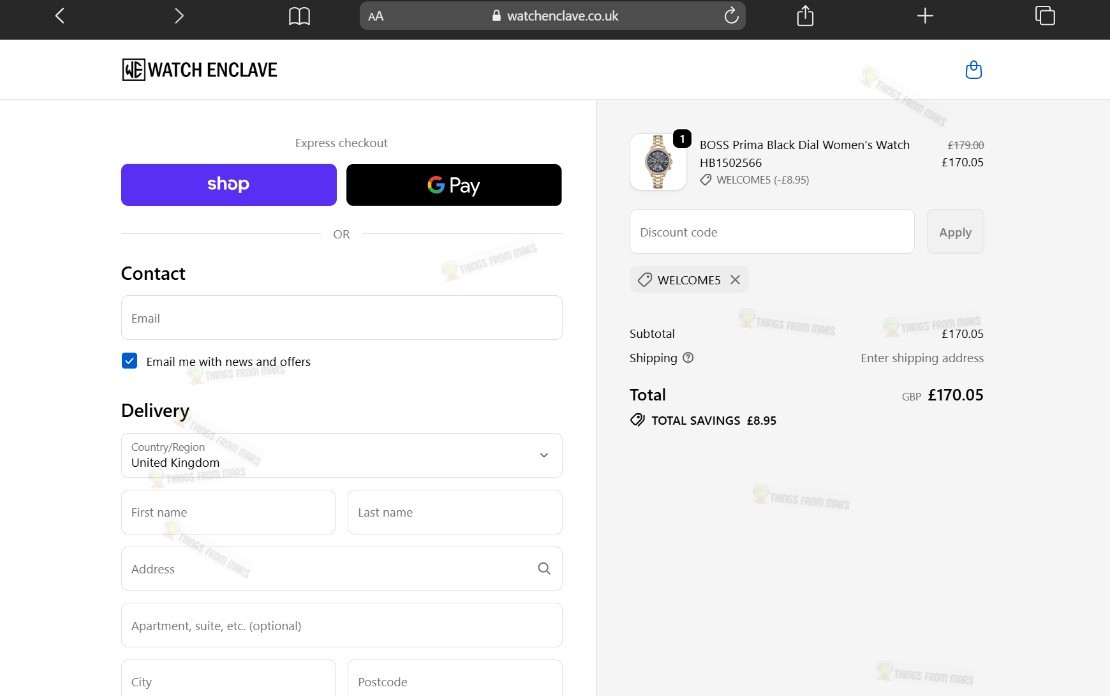Click the Address field
This screenshot has height=696, width=1110.
(x=342, y=569)
